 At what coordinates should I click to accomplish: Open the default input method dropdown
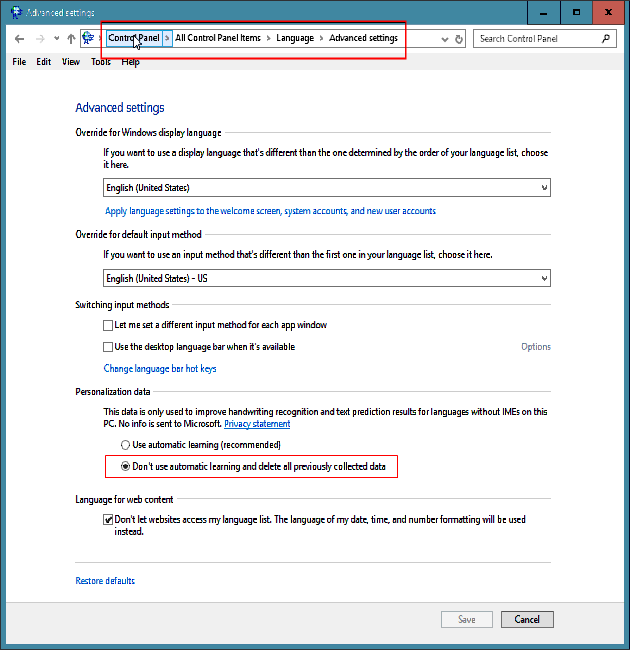tap(327, 278)
